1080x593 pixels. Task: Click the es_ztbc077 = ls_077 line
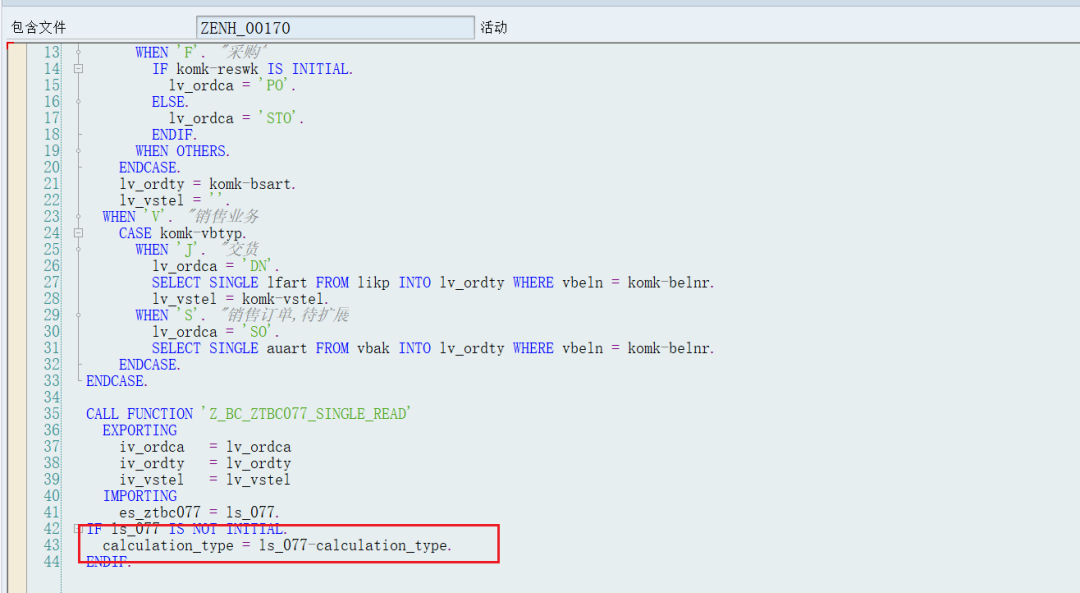(199, 512)
